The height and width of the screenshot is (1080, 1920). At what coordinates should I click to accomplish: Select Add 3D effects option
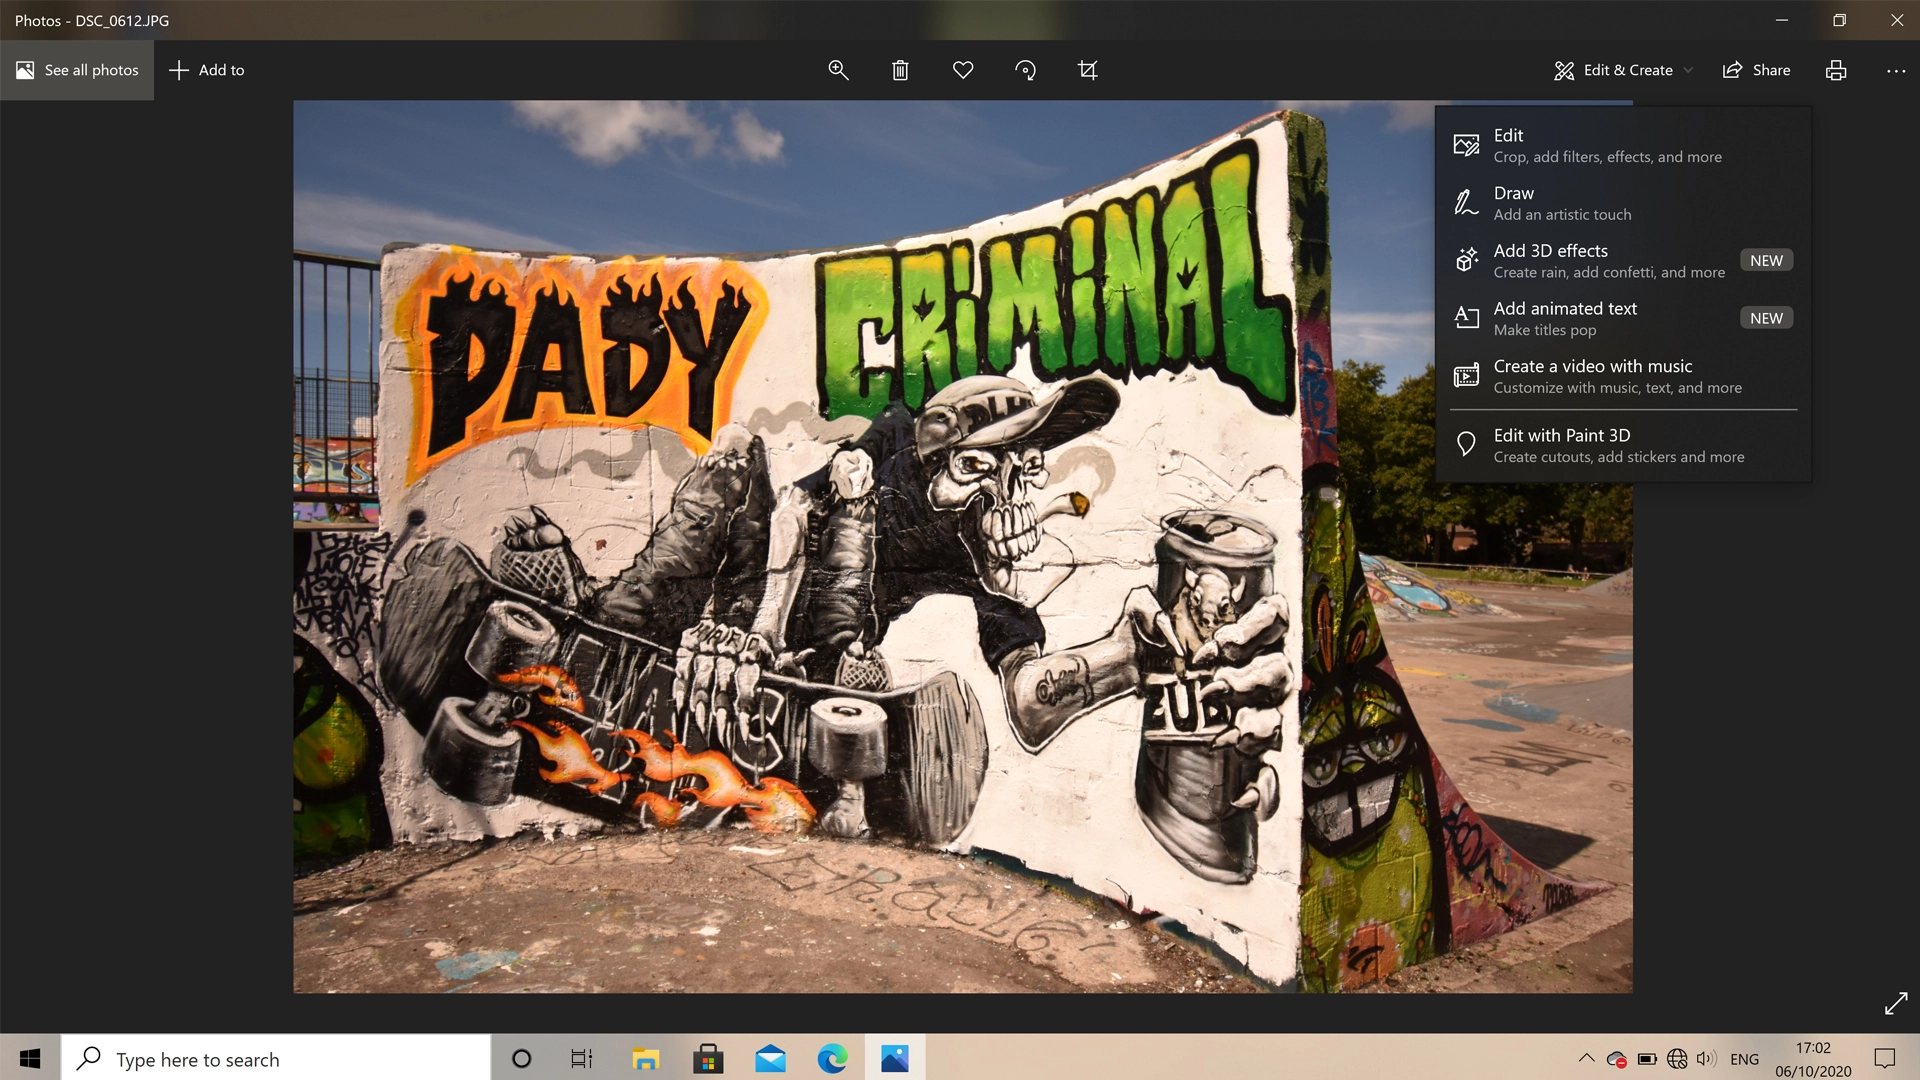1608,260
